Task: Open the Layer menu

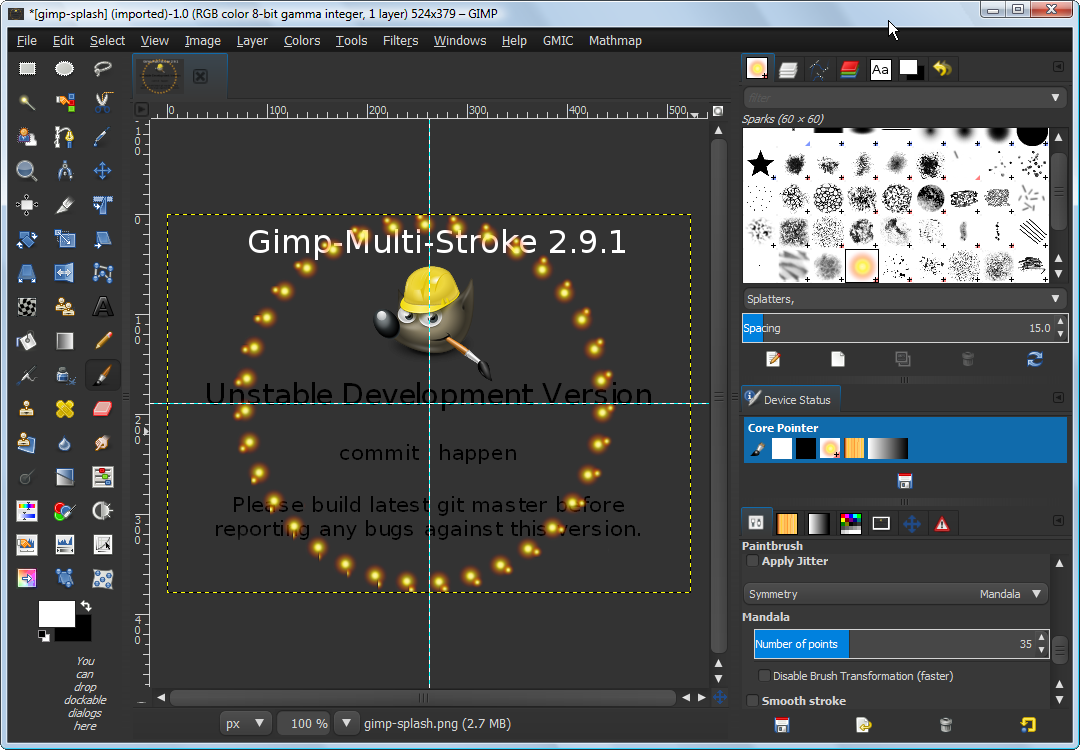Action: point(252,41)
